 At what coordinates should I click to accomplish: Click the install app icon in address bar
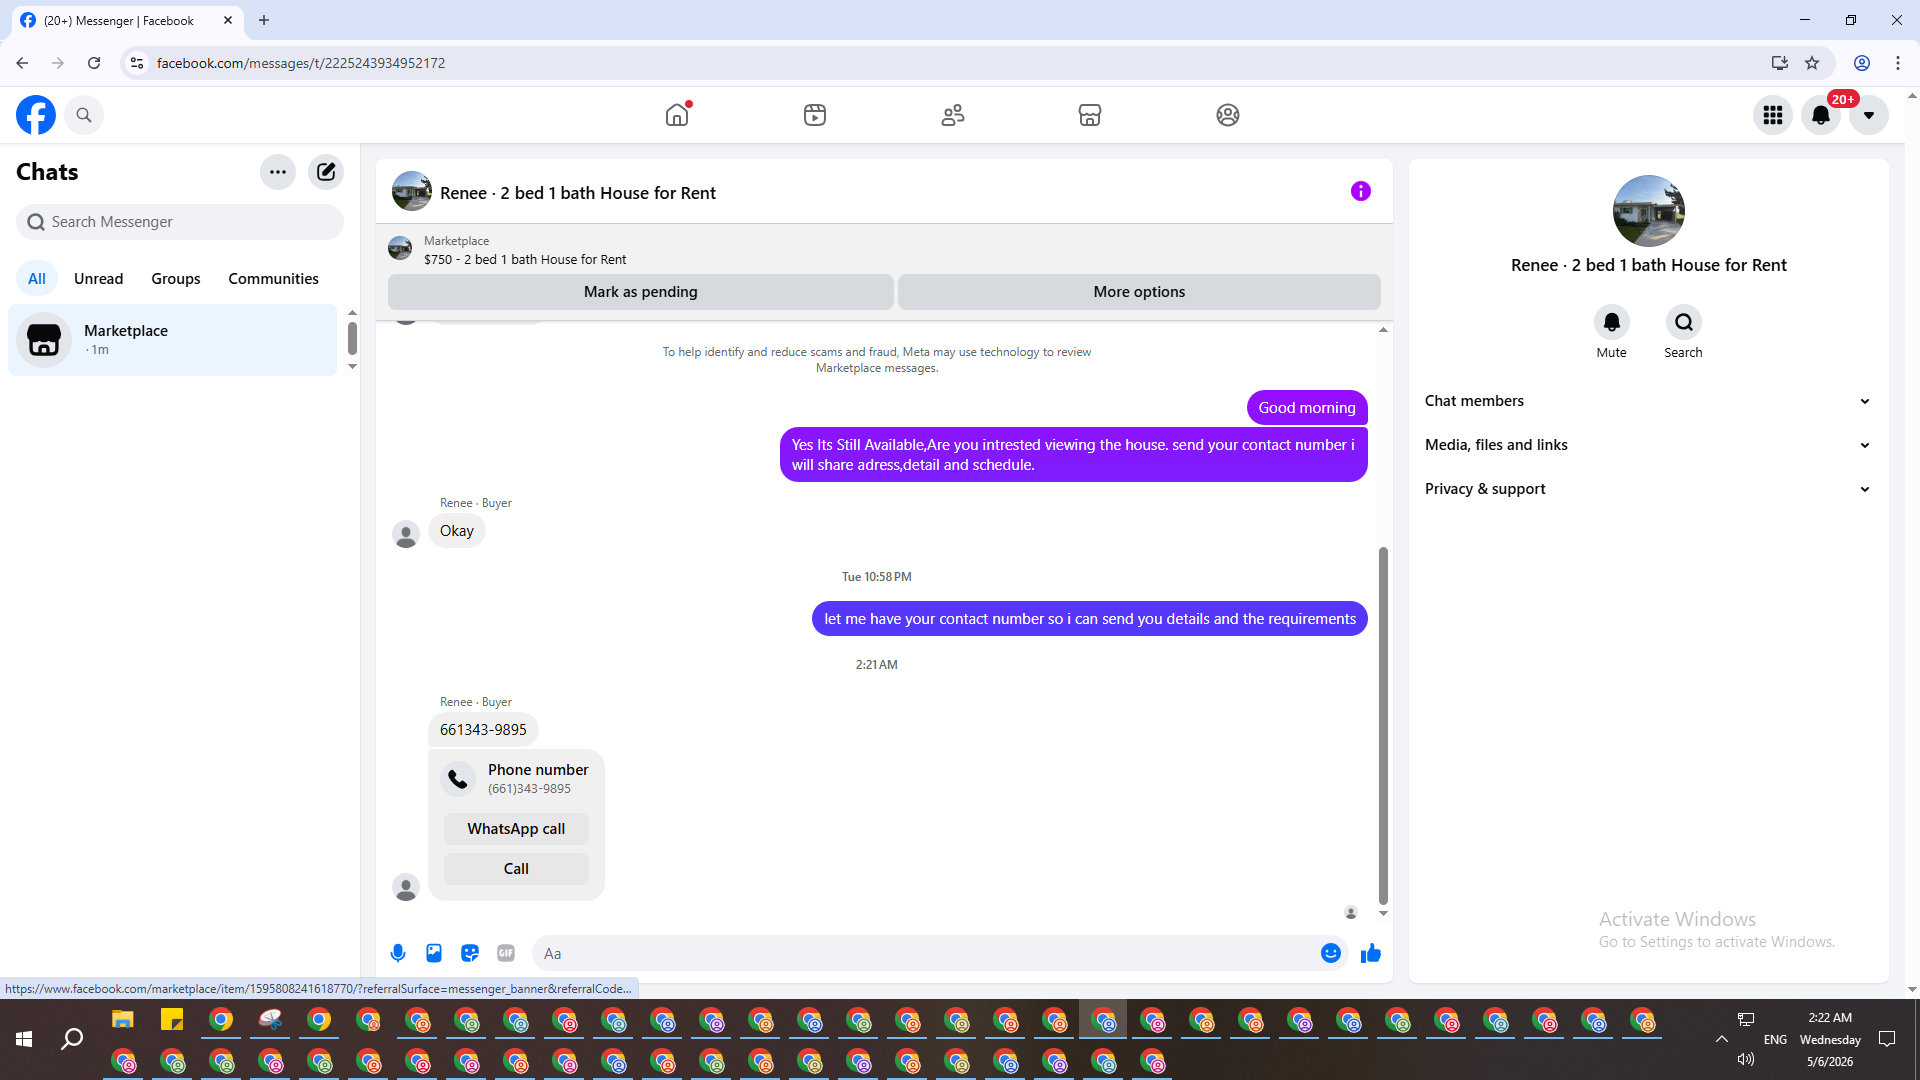coord(1780,63)
